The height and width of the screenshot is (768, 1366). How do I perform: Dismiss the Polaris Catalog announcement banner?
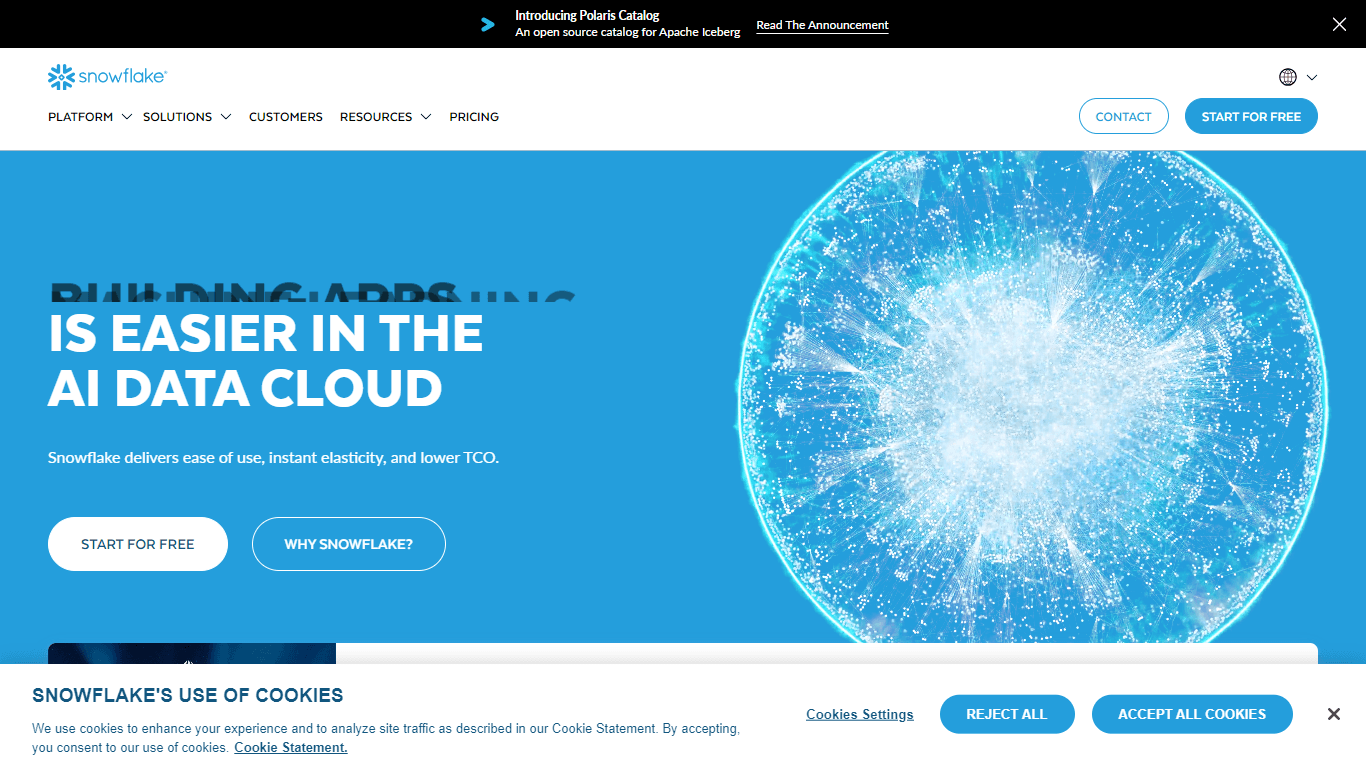click(x=1339, y=24)
